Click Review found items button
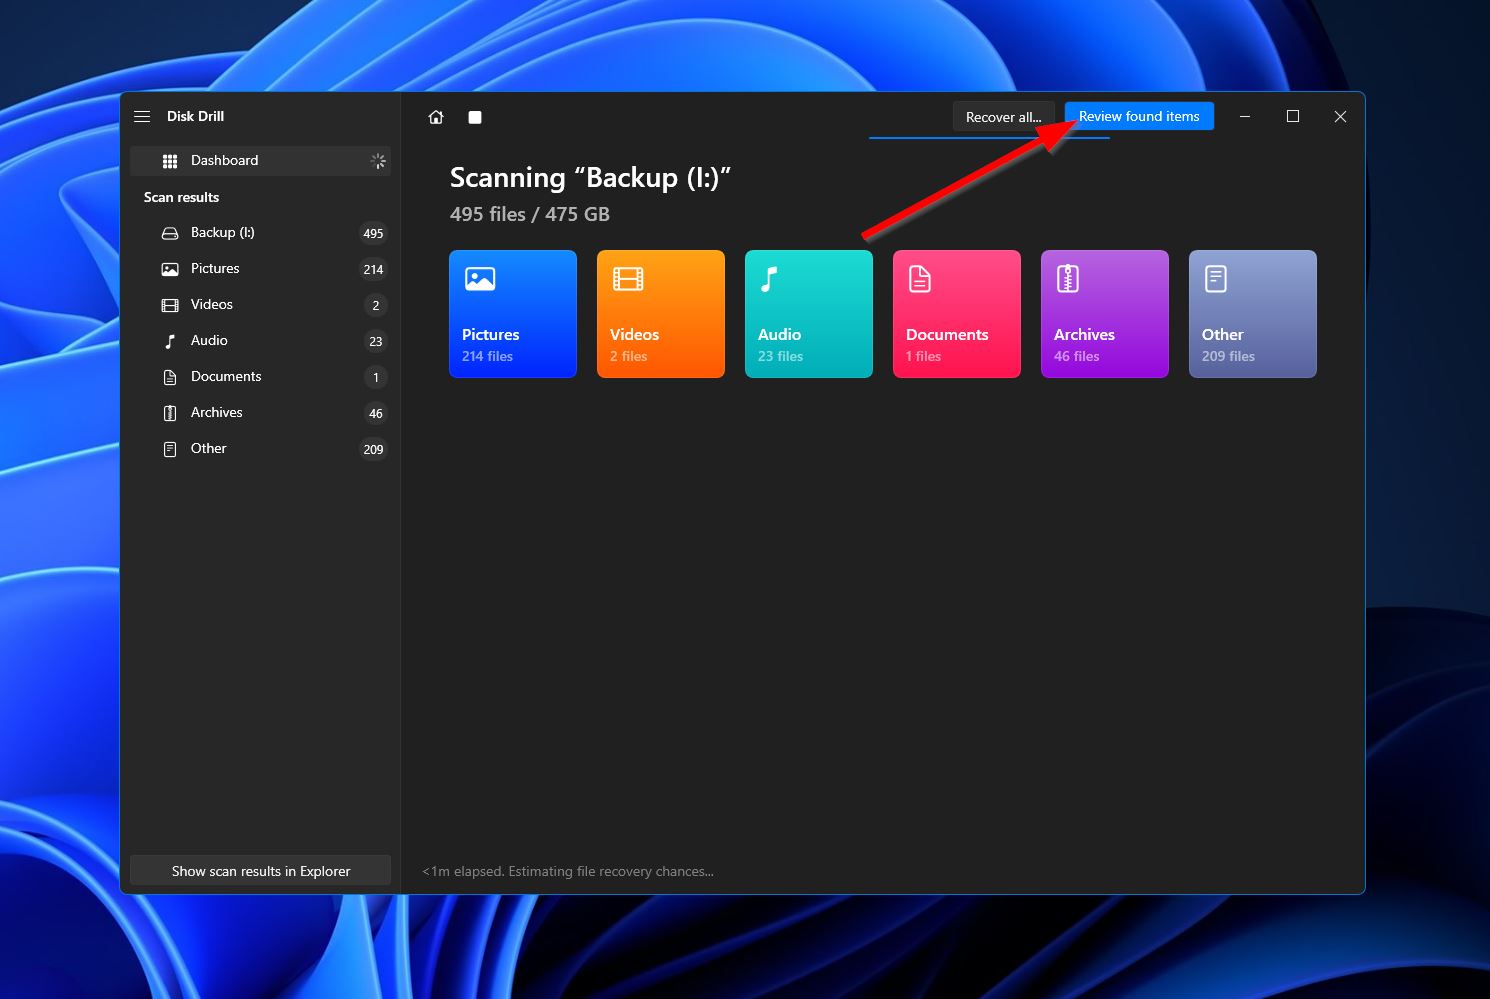Image resolution: width=1490 pixels, height=999 pixels. click(x=1139, y=116)
